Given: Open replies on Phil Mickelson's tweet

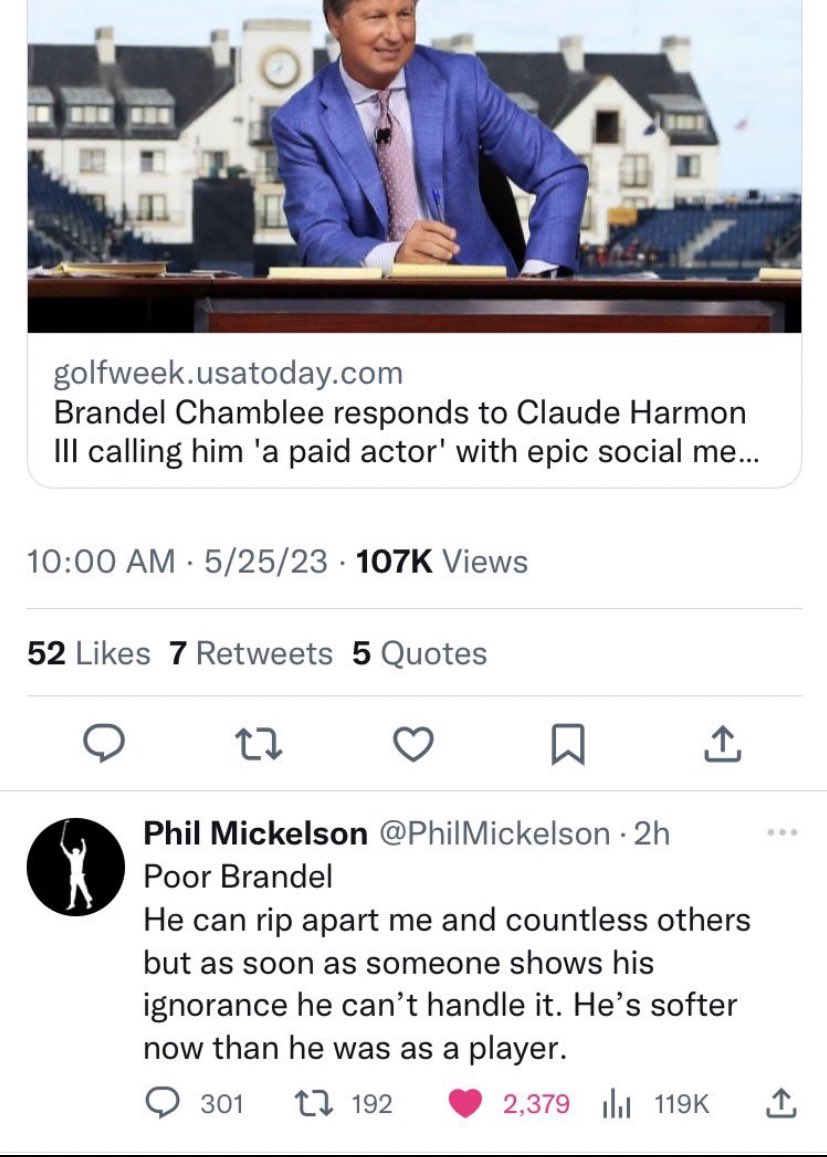Looking at the screenshot, I should [161, 1103].
